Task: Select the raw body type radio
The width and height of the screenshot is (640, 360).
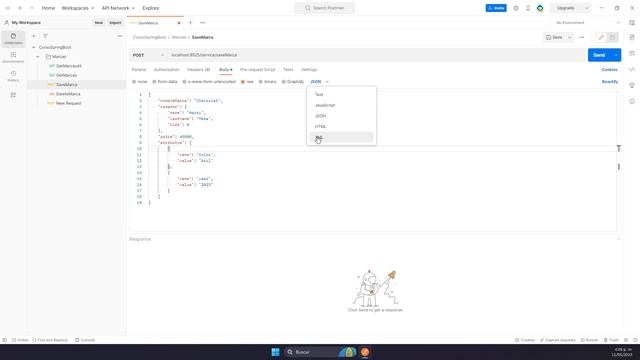Action: point(242,82)
